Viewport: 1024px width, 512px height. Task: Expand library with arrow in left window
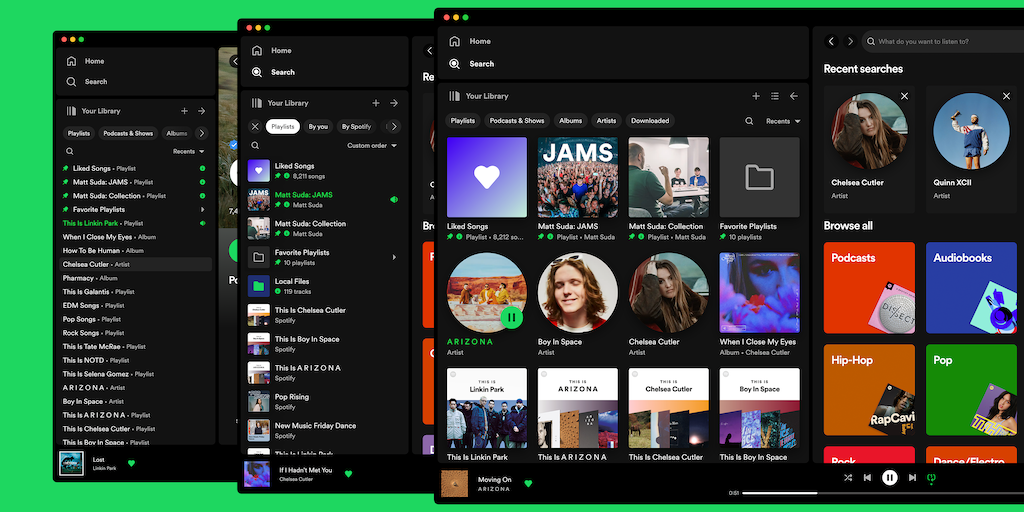click(x=202, y=111)
